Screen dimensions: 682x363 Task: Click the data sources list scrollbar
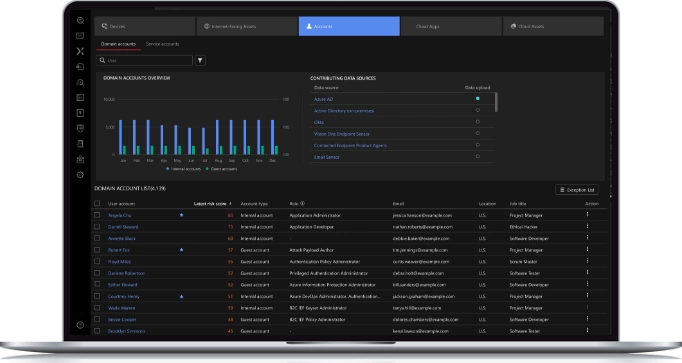pos(496,102)
